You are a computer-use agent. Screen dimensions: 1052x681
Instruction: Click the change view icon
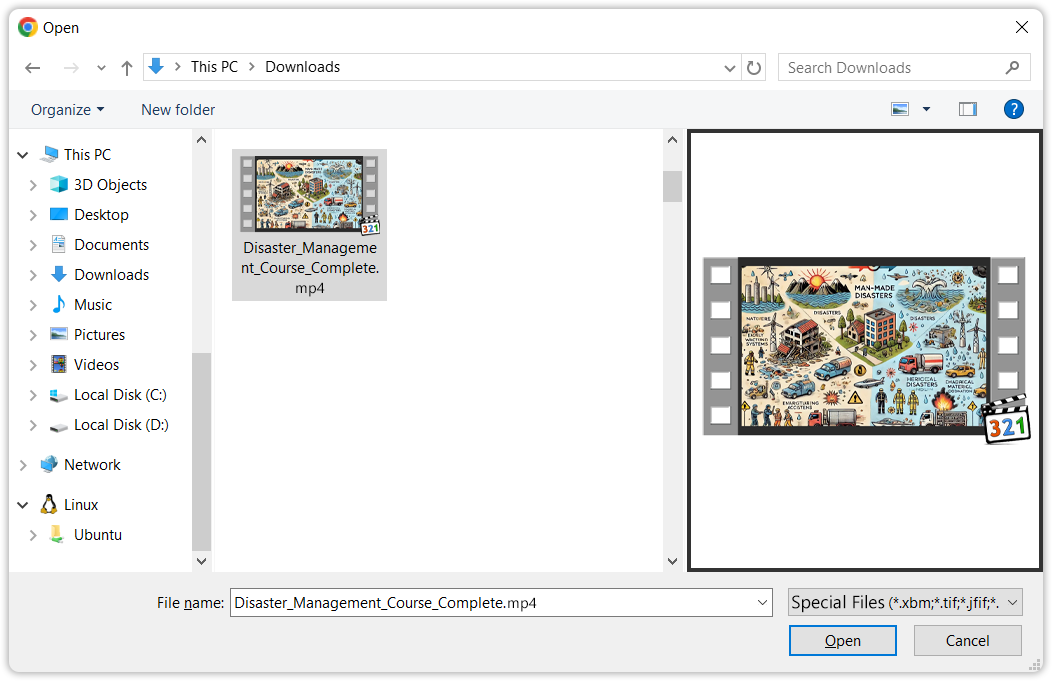(x=900, y=109)
